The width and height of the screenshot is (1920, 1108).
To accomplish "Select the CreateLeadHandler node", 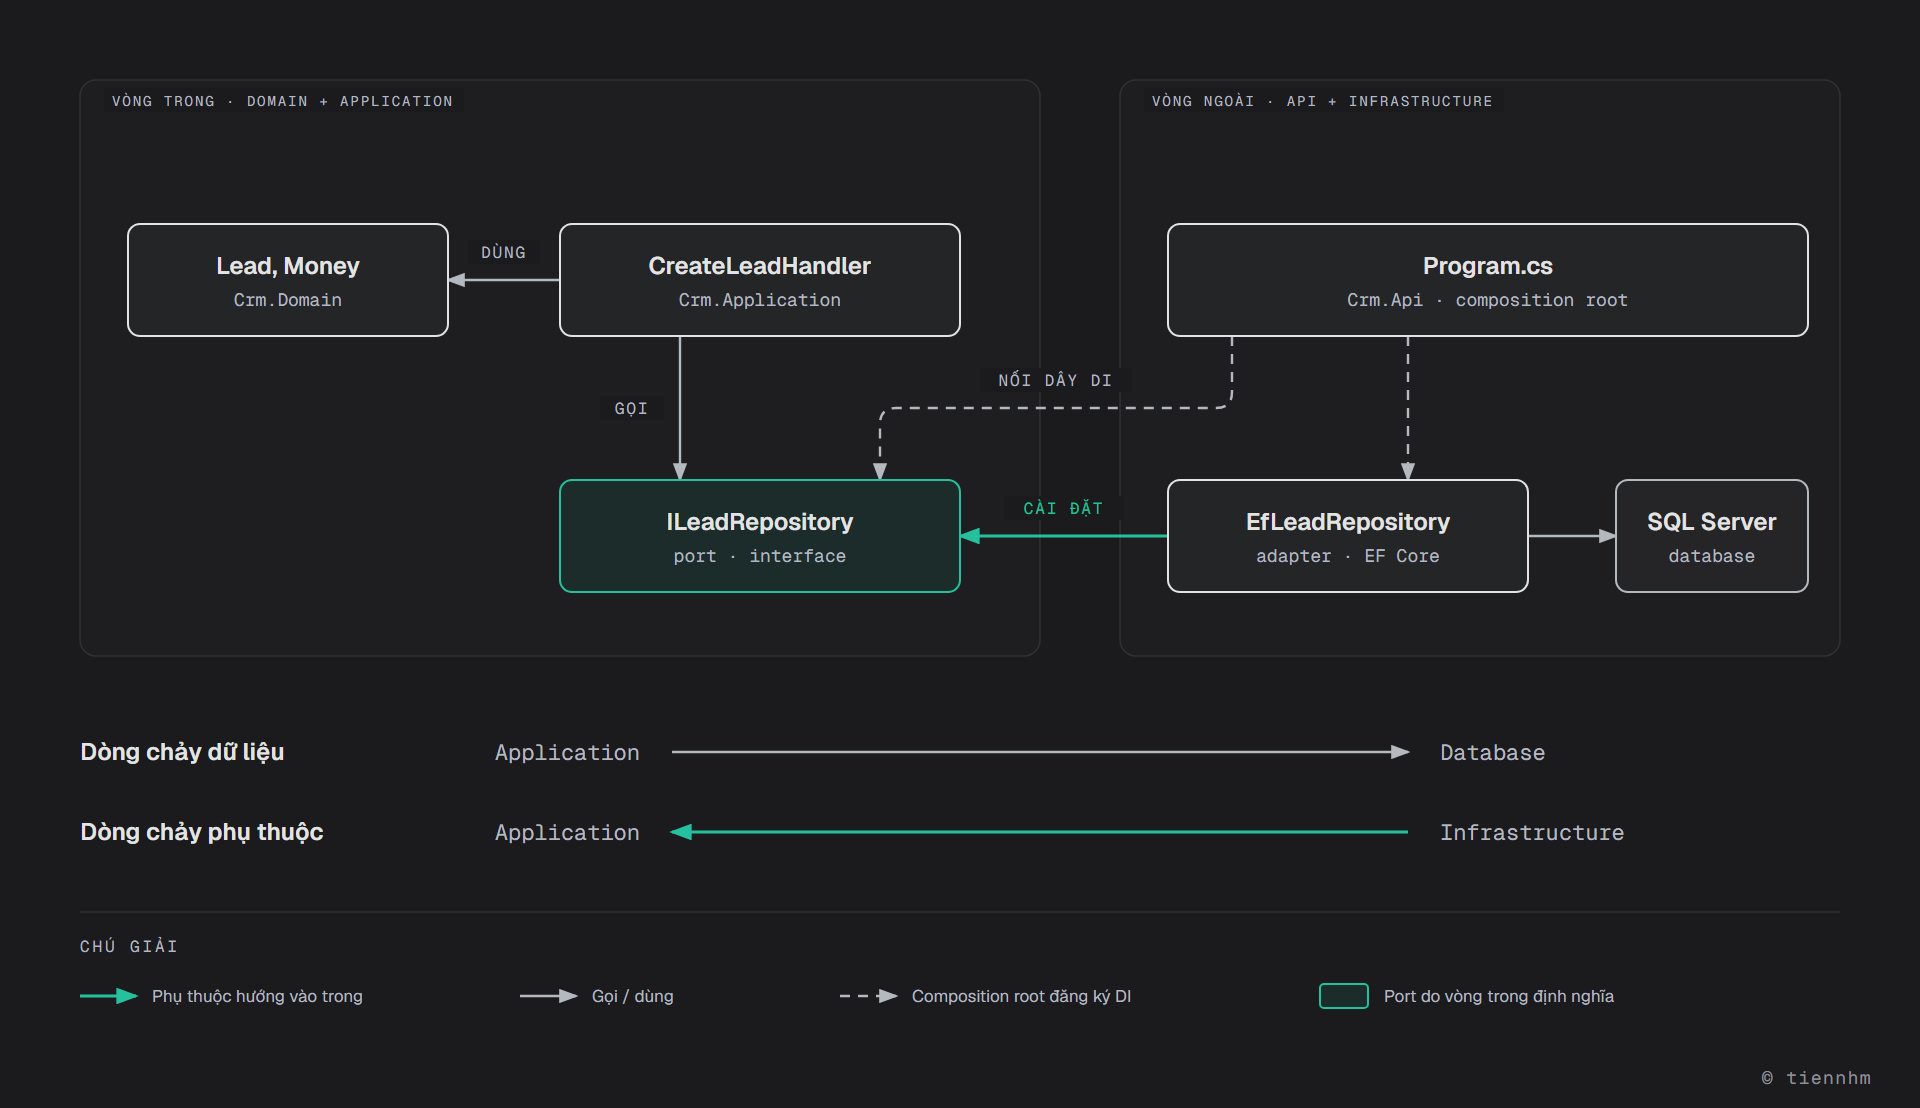I will (760, 280).
